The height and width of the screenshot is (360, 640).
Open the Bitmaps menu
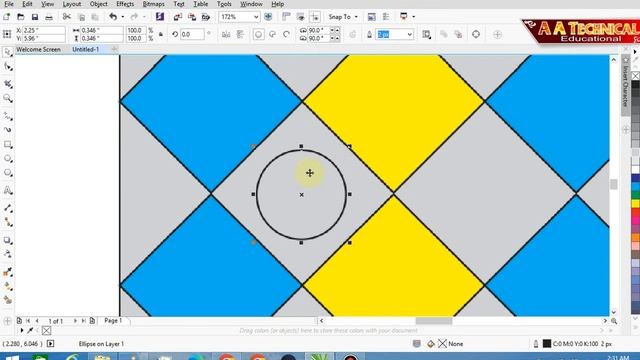153,4
